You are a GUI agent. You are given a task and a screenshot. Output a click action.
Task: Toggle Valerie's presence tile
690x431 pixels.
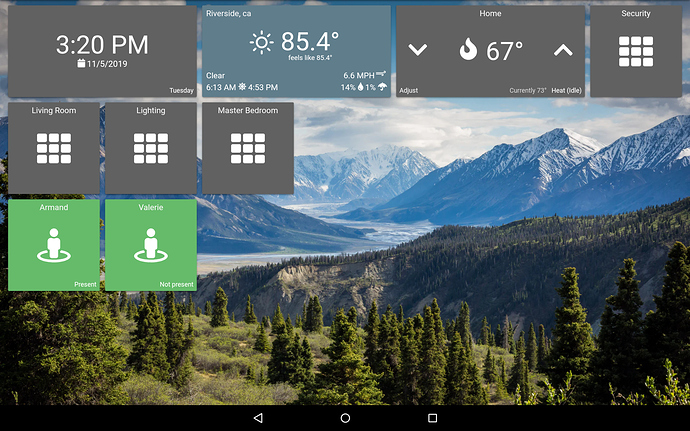pyautogui.click(x=151, y=245)
